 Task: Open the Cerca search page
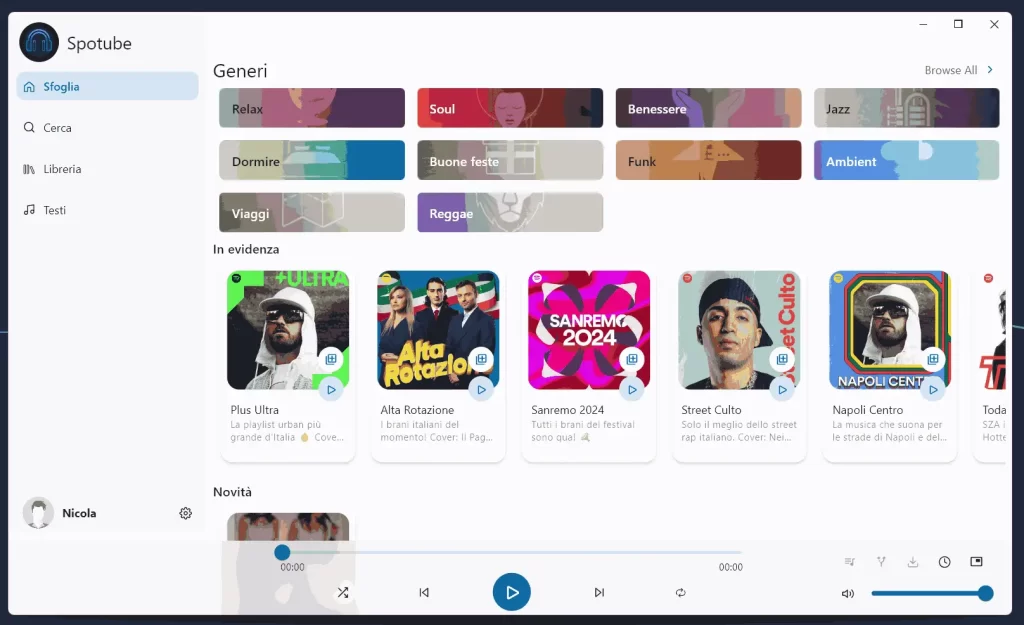tap(107, 127)
